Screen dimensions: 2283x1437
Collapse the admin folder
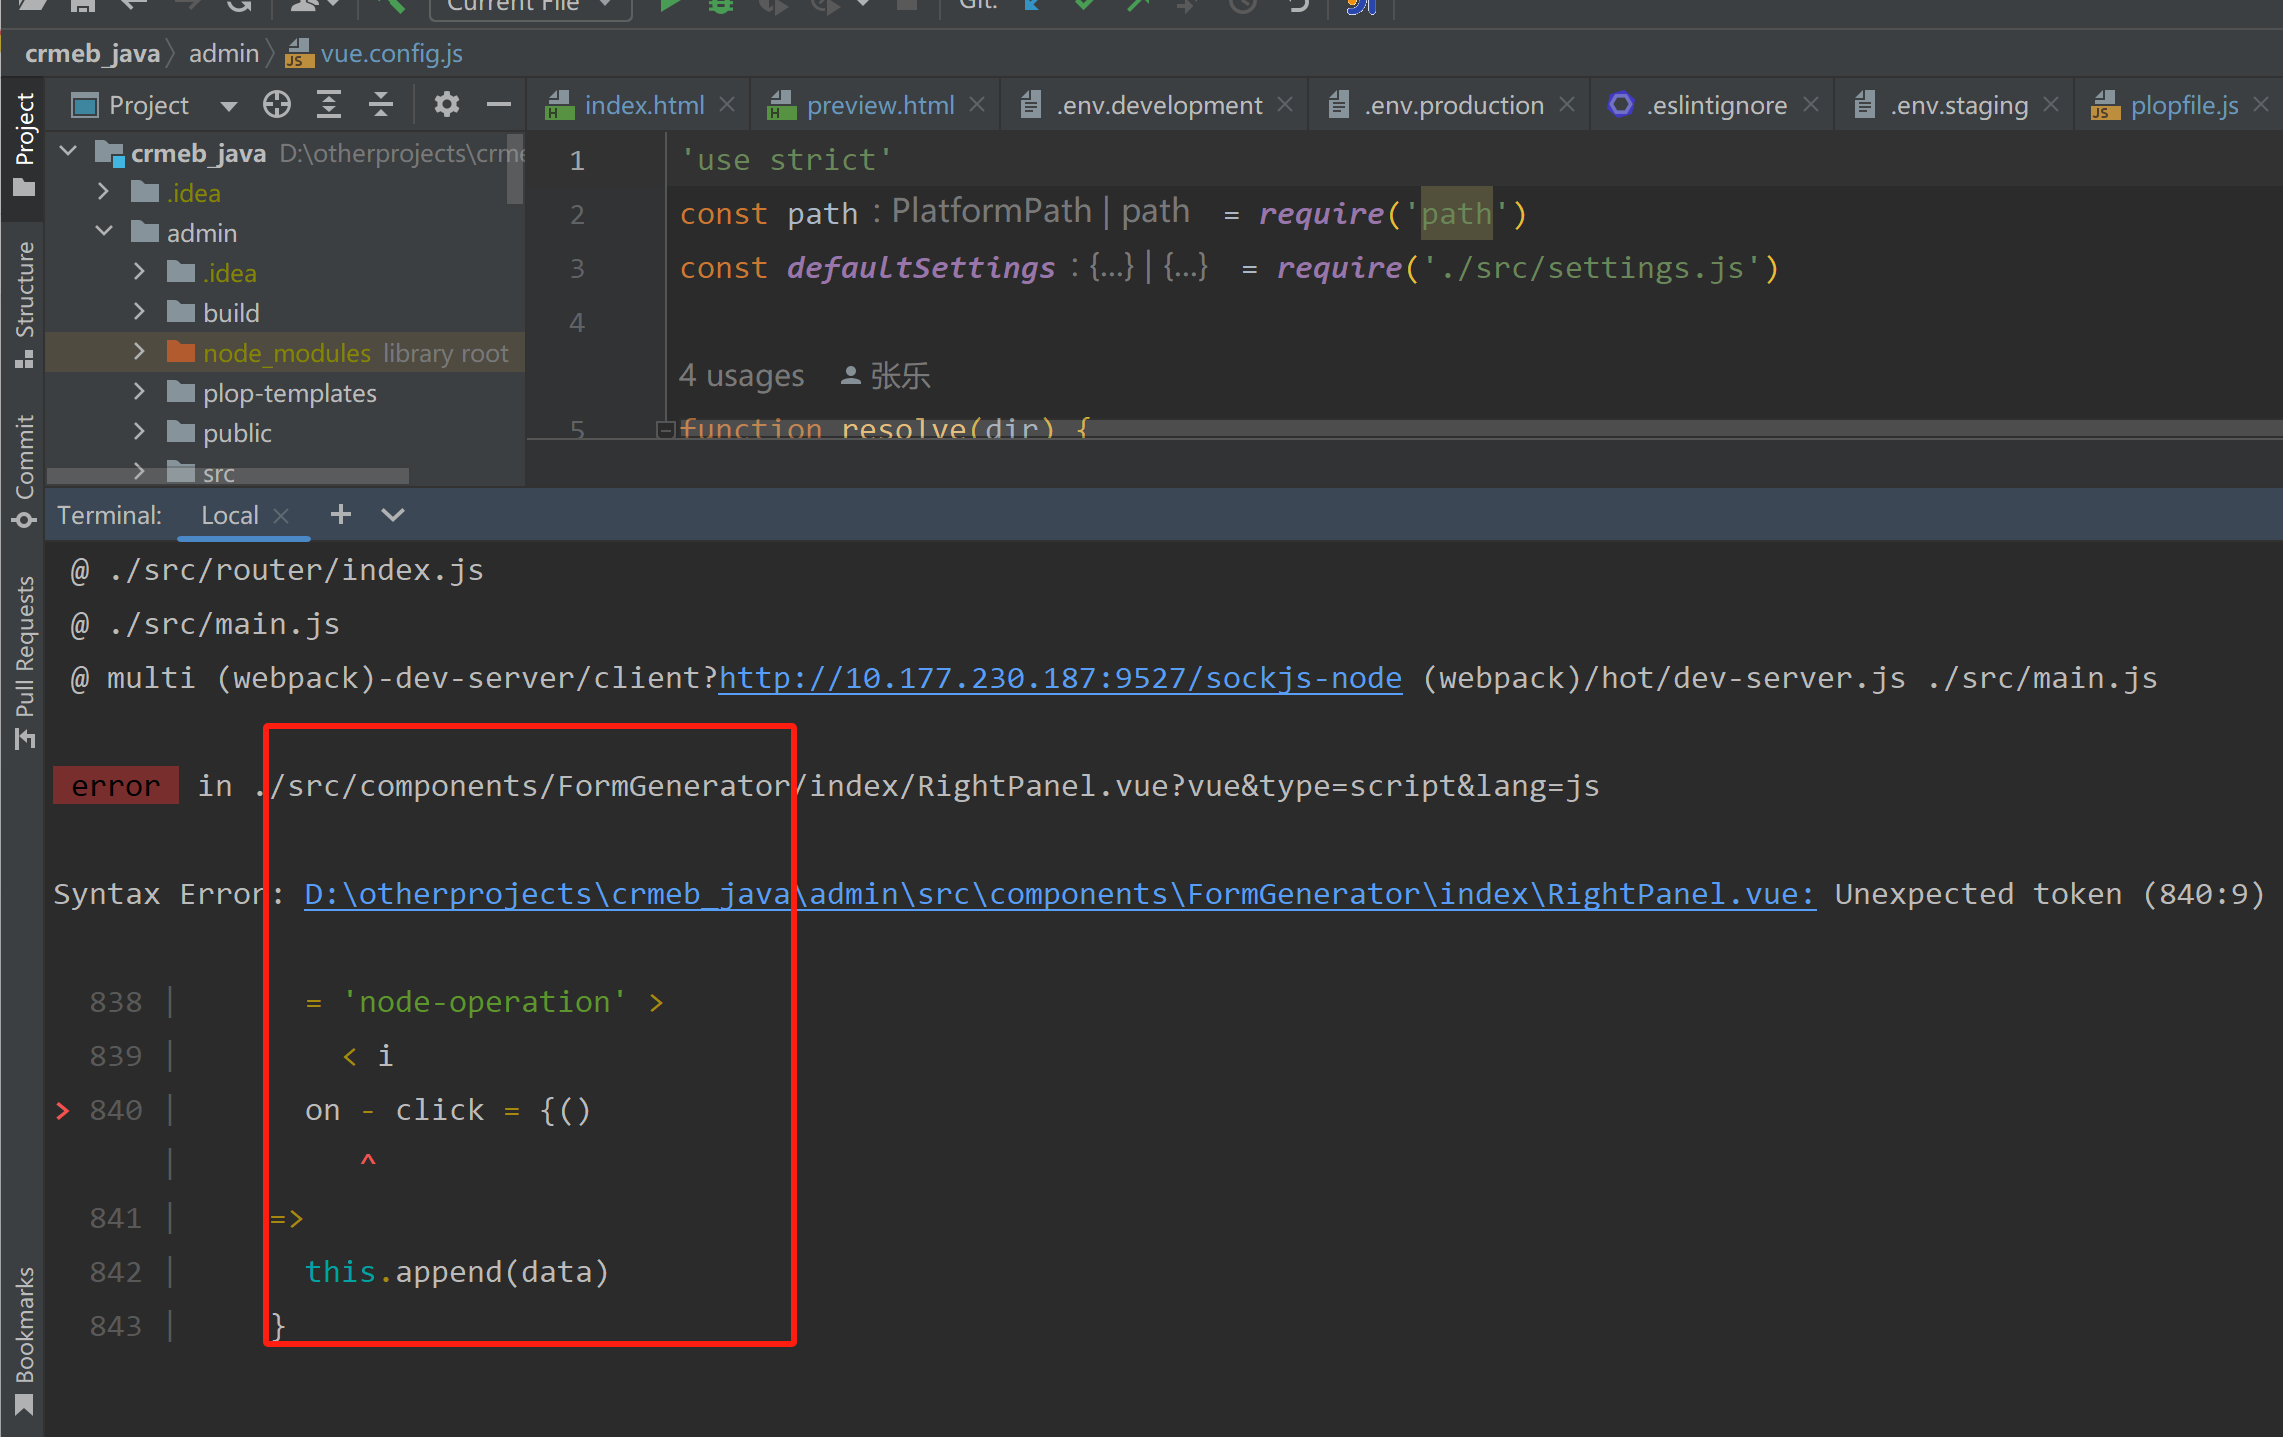click(x=104, y=232)
